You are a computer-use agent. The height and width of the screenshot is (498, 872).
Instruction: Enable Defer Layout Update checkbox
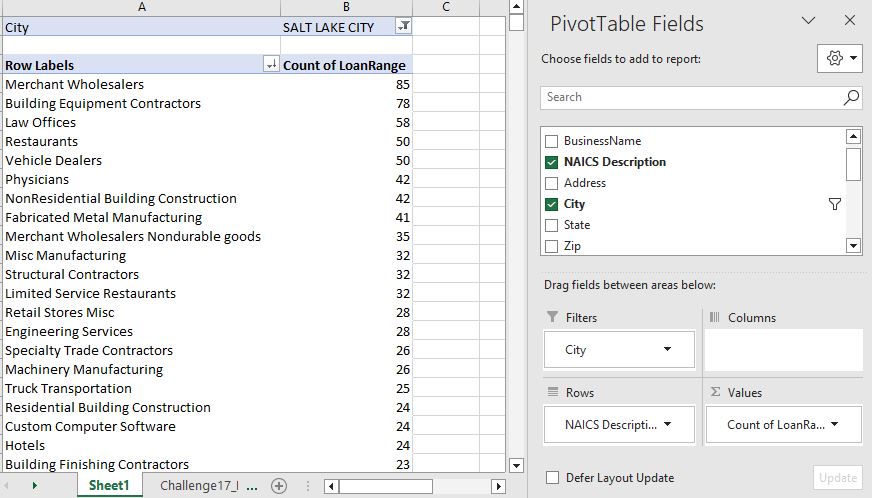point(552,477)
